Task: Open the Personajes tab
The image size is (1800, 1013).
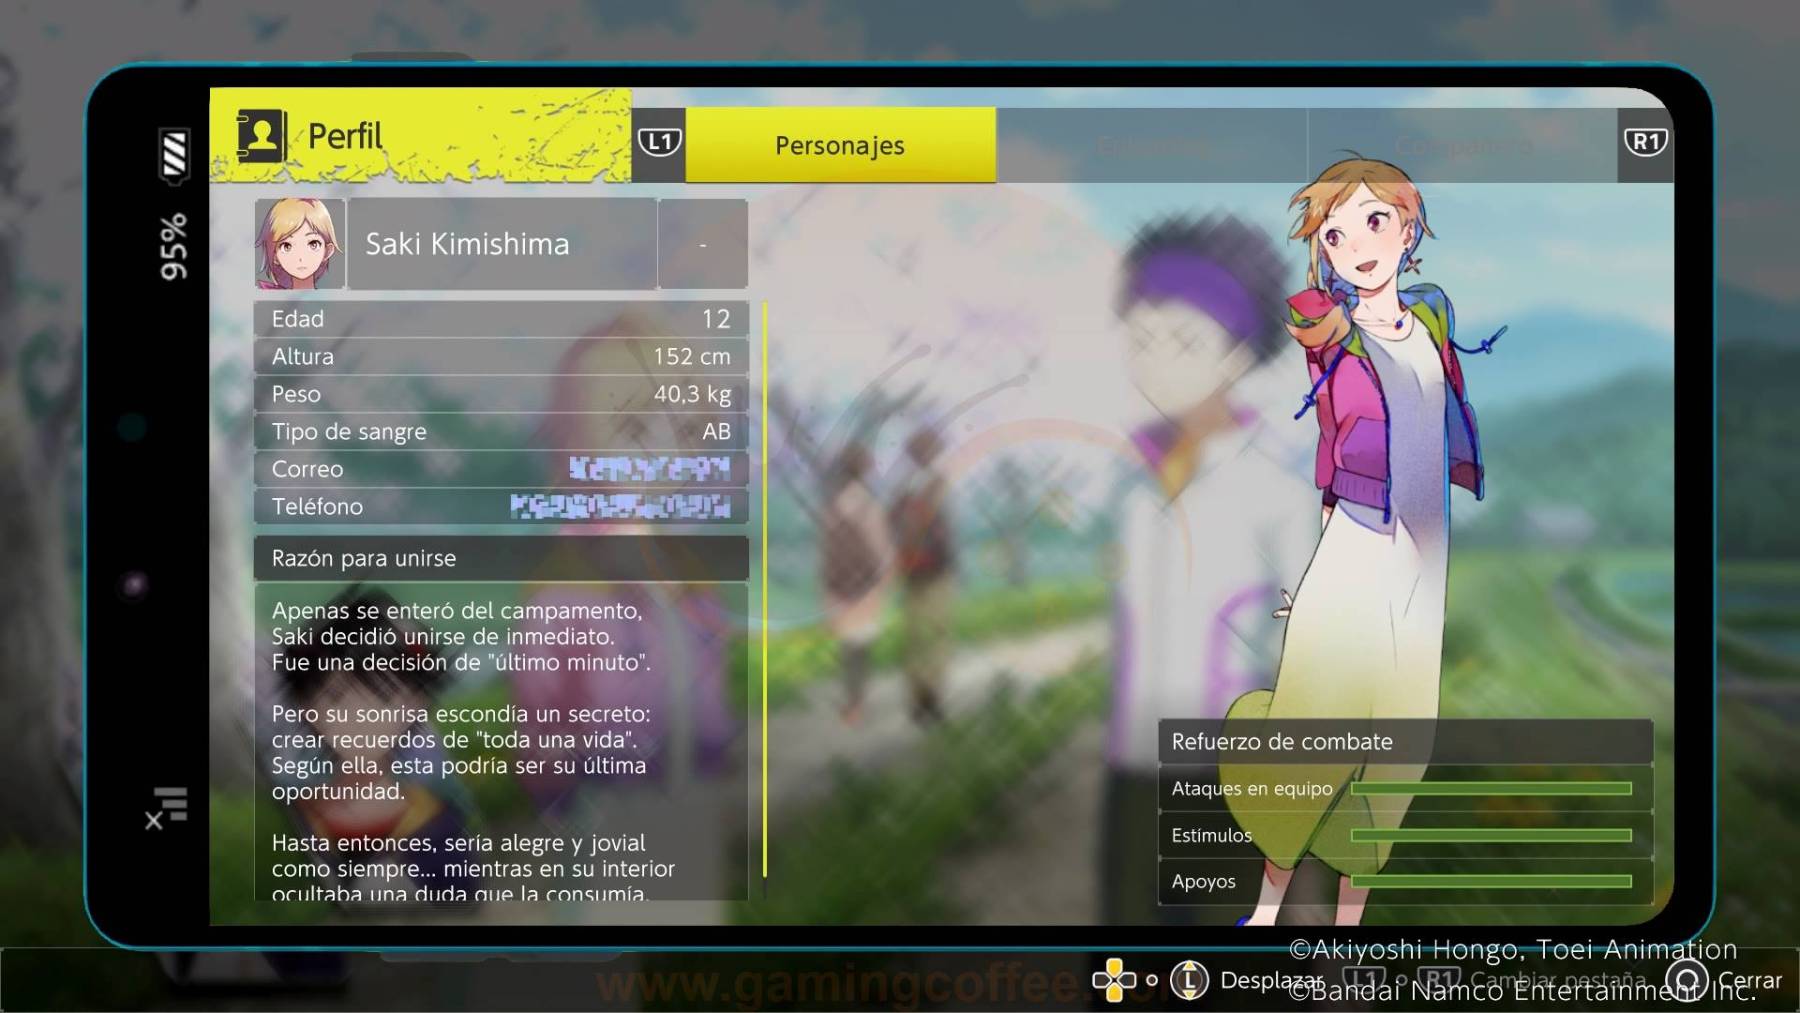Action: pyautogui.click(x=840, y=145)
